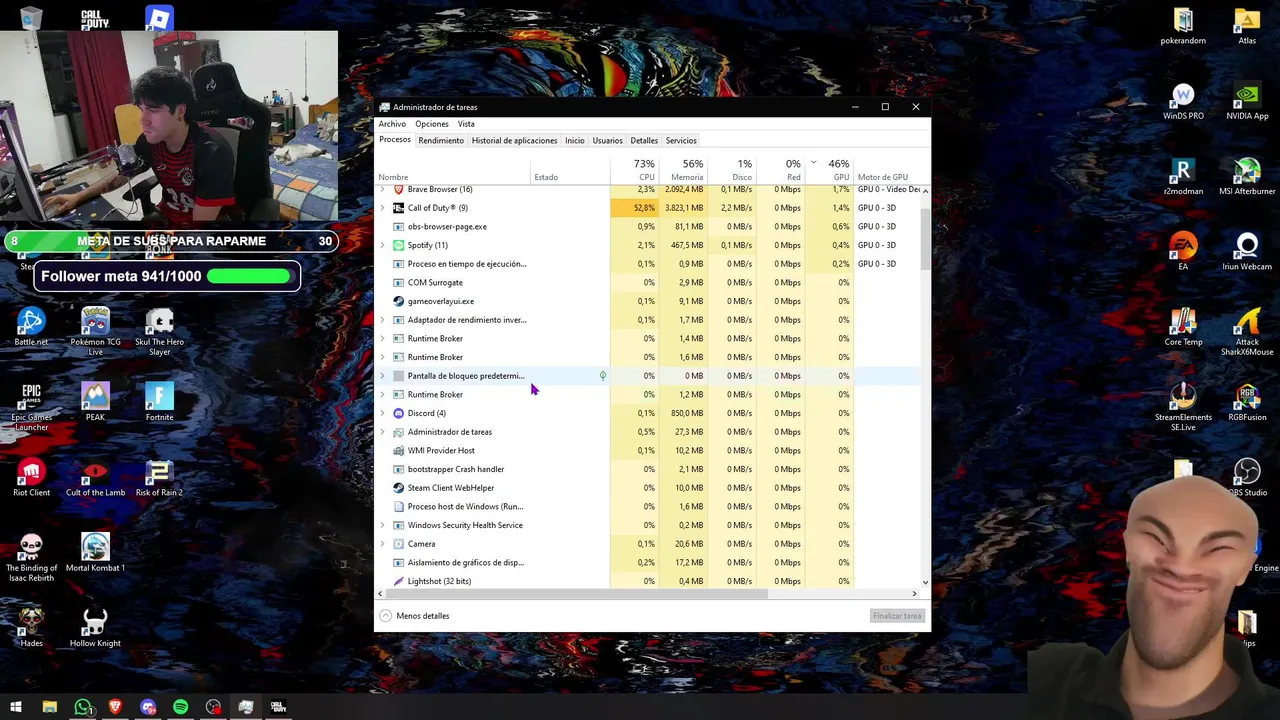Viewport: 1280px width, 720px height.
Task: Select the Fortnite desktop icon
Action: click(159, 402)
